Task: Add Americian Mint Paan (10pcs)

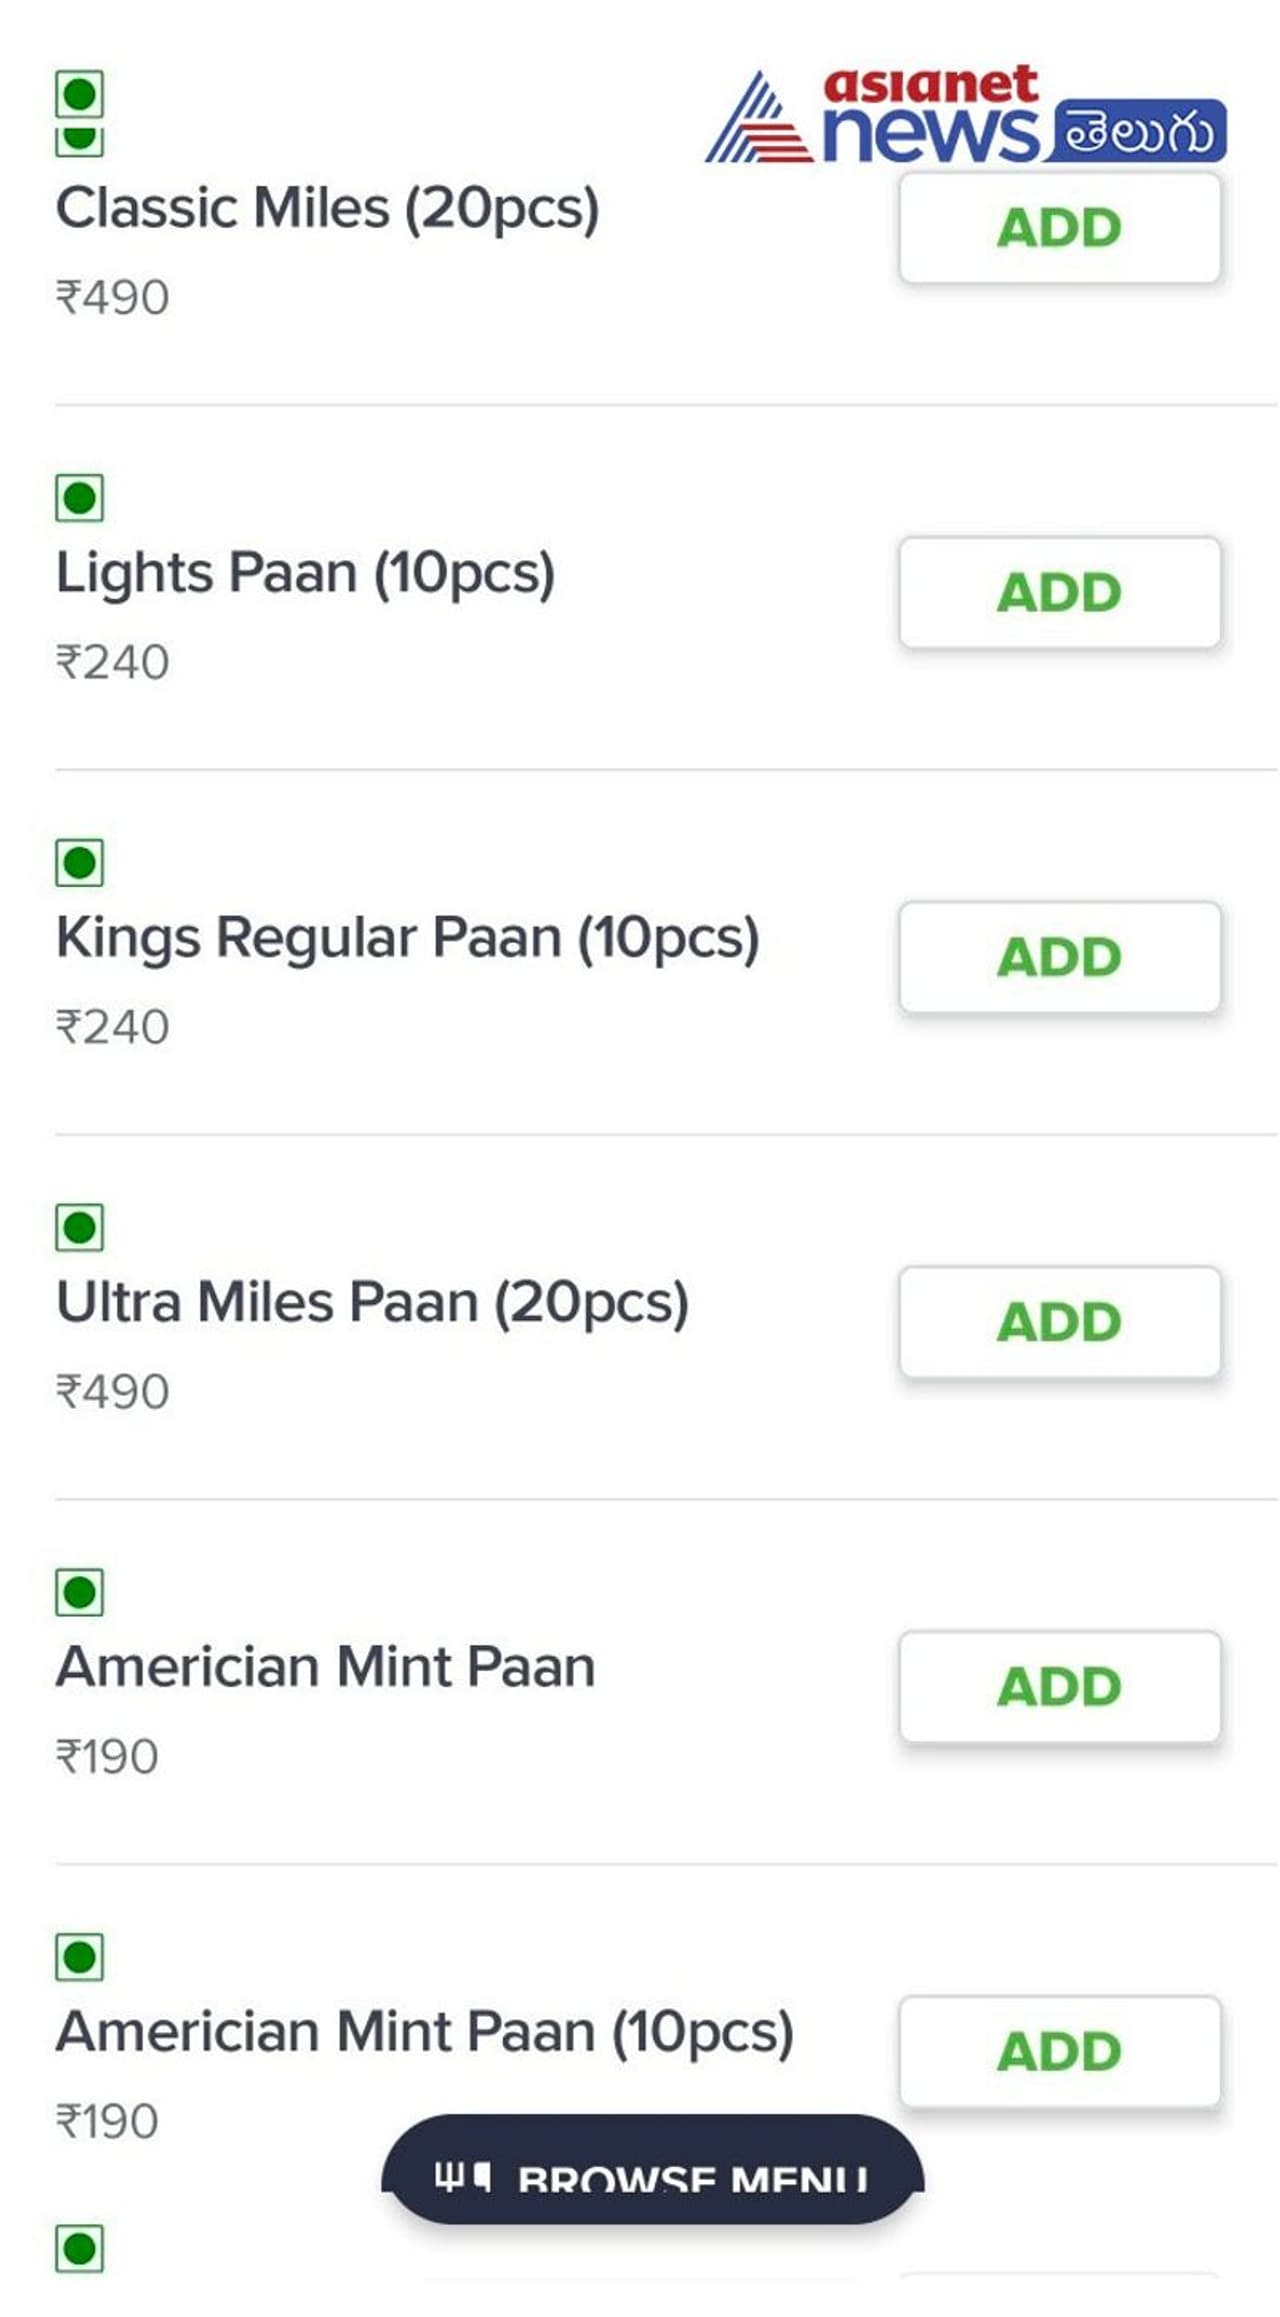Action: (1059, 2052)
